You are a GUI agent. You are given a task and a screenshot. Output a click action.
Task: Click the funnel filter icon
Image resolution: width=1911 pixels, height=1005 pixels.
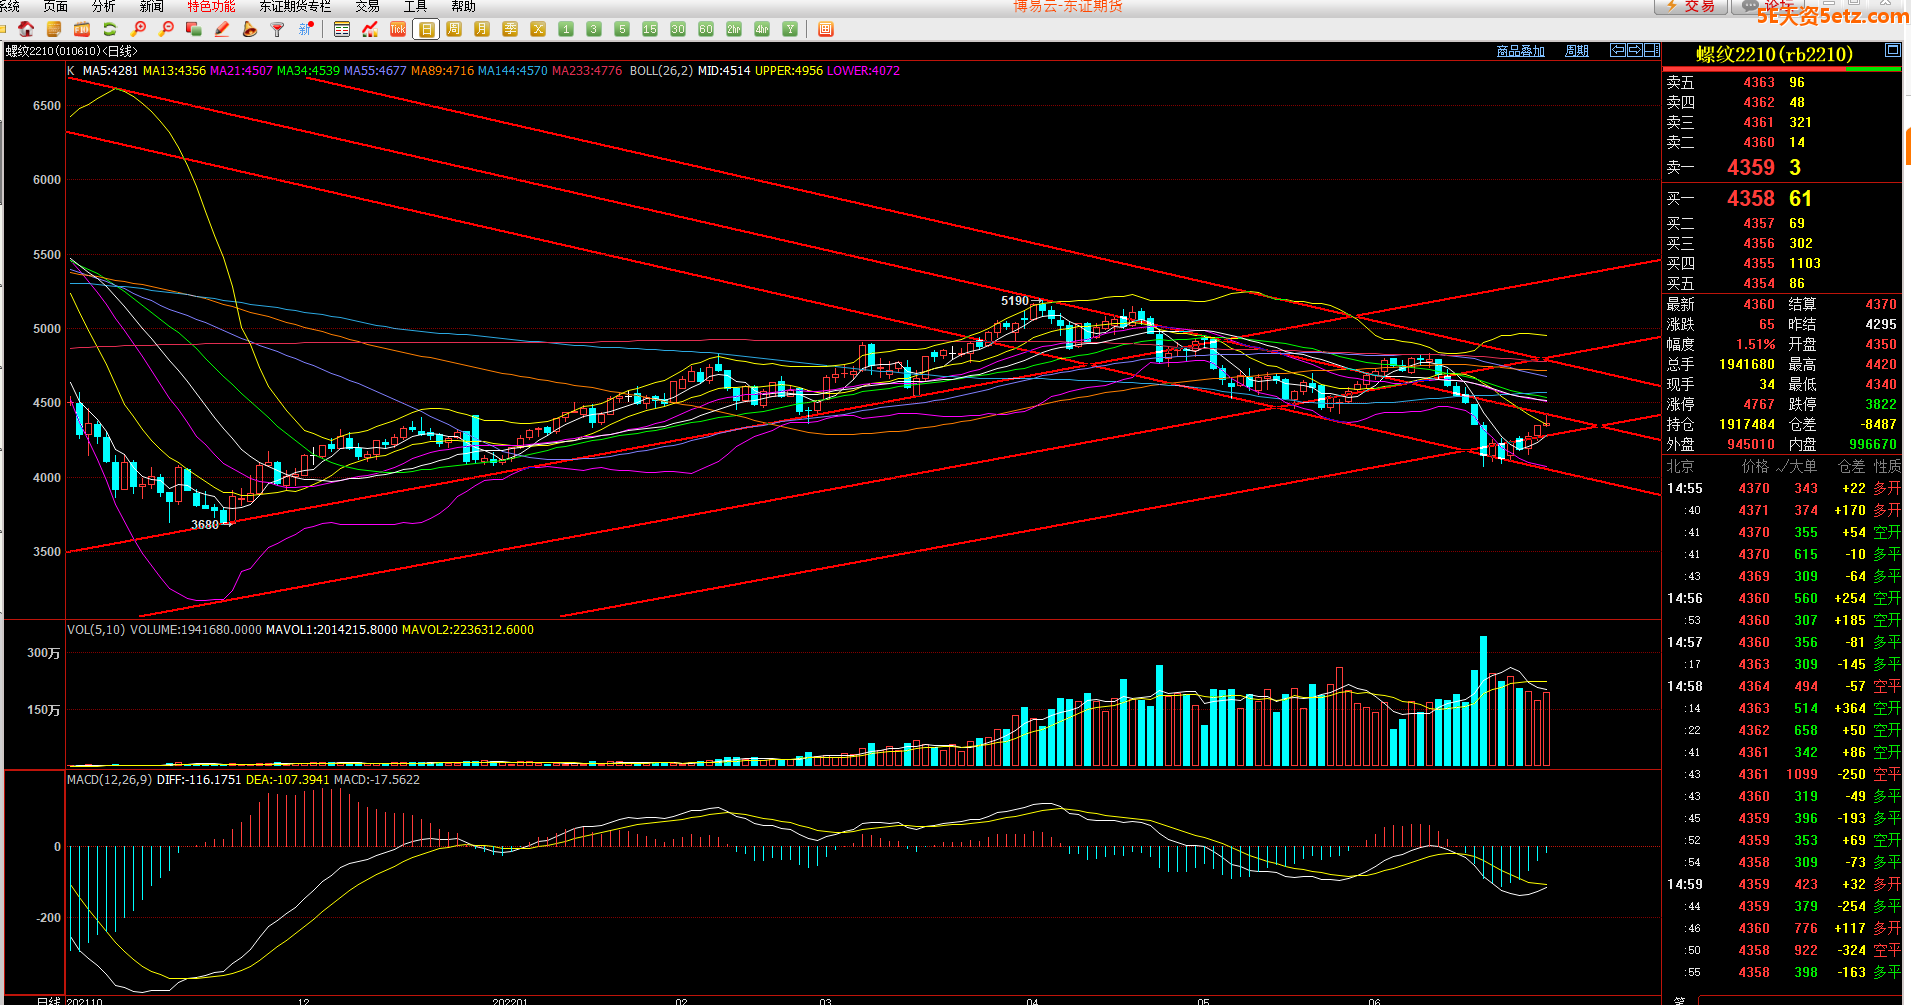coord(277,29)
